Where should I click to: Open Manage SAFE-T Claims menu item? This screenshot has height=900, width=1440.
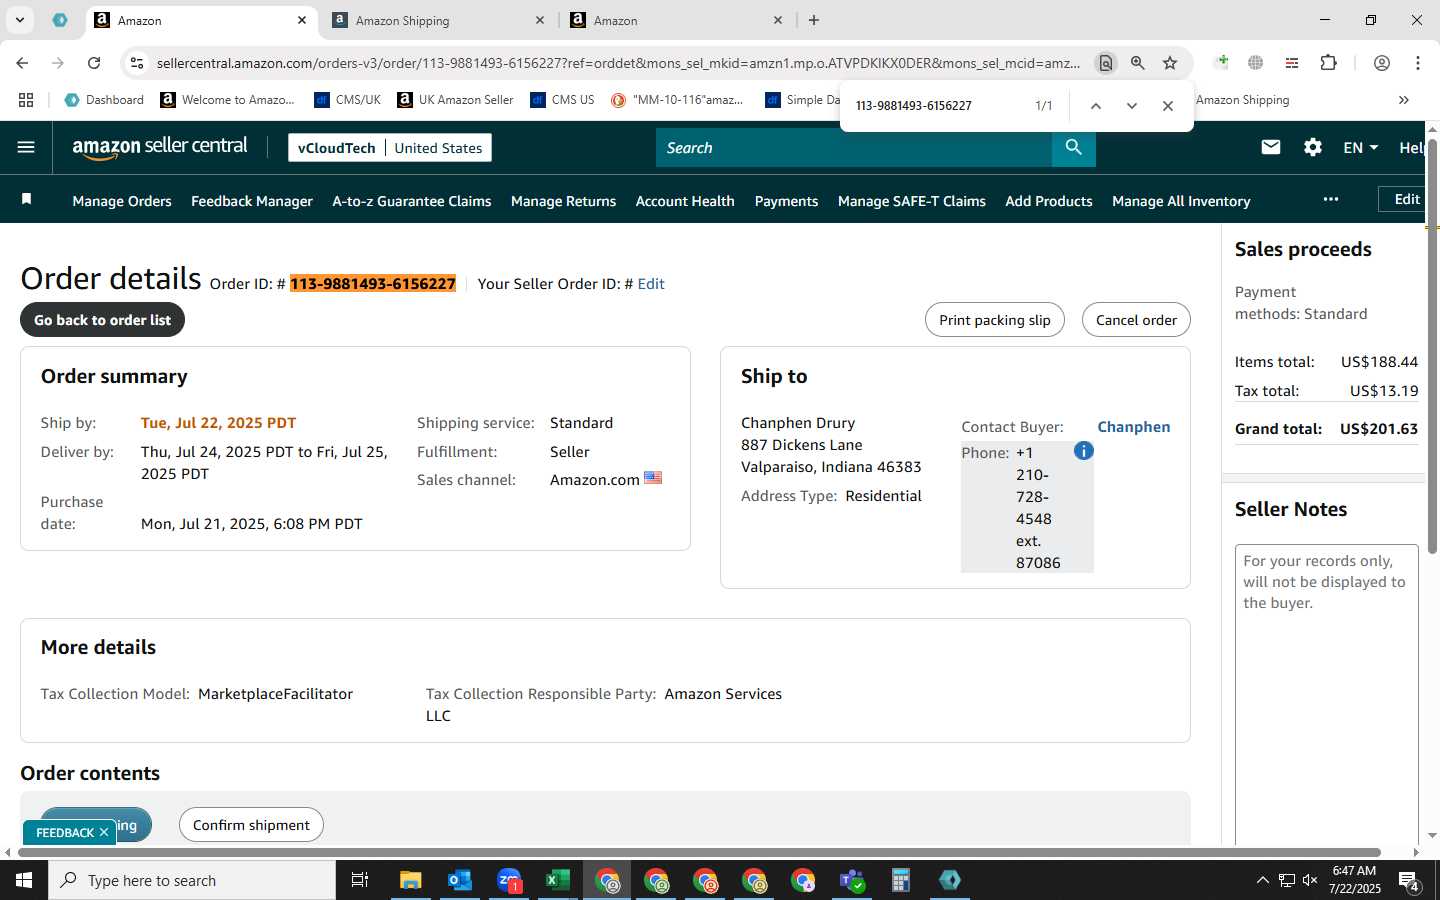[912, 201]
